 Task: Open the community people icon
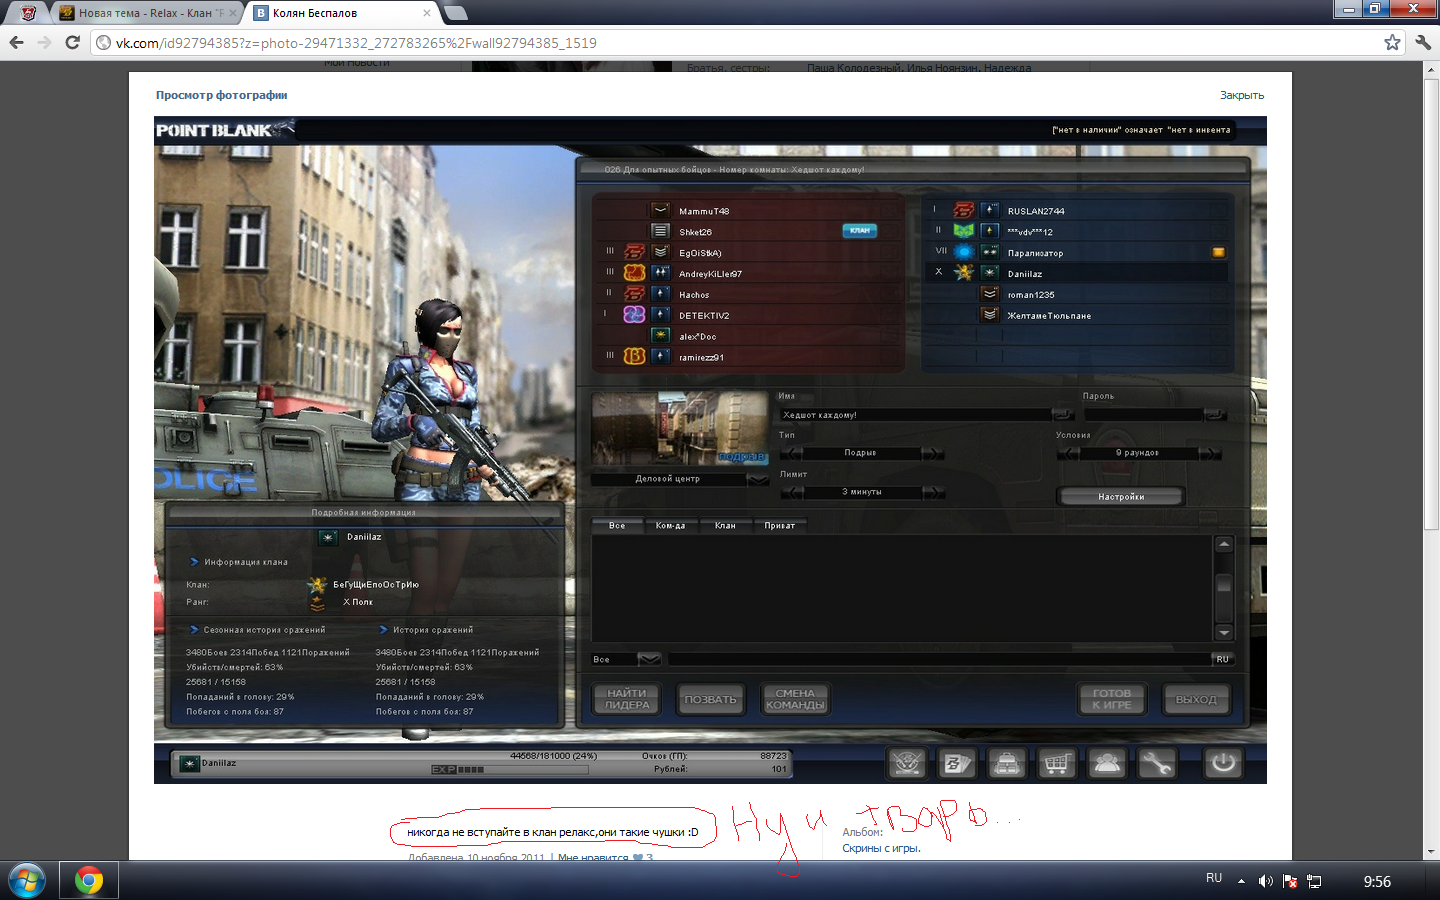pos(1107,764)
